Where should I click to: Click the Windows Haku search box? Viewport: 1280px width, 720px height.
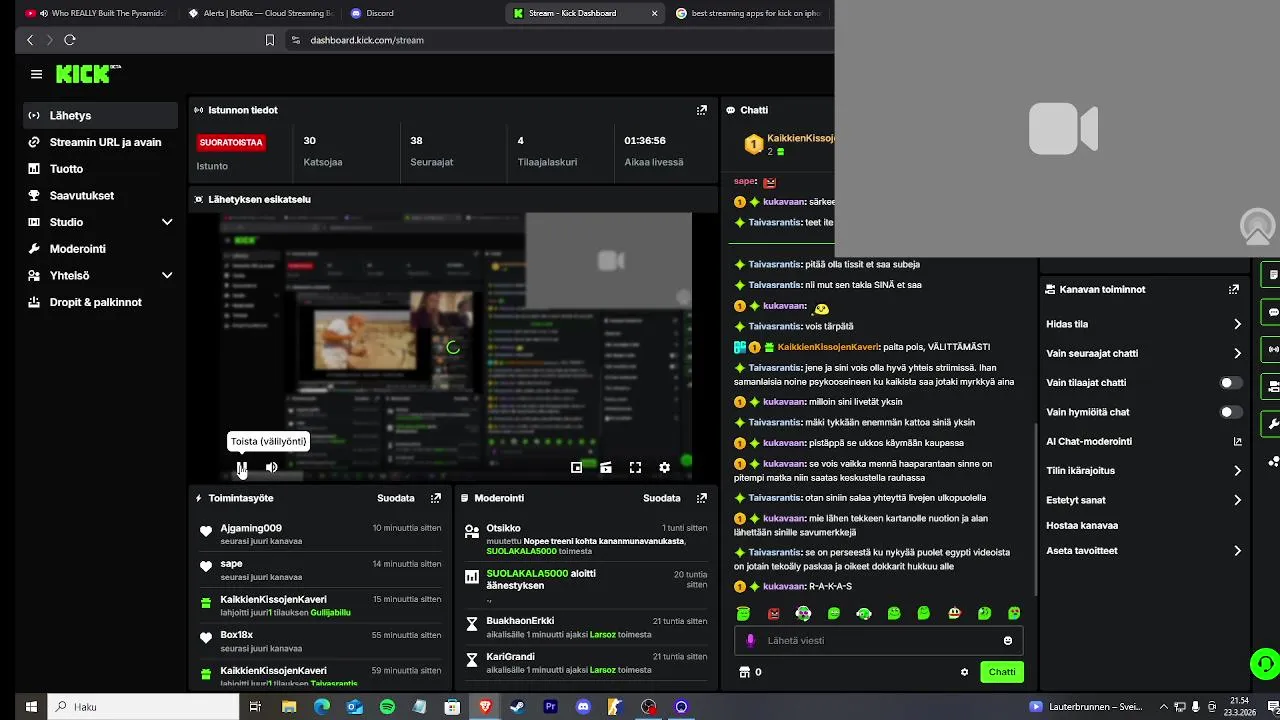[x=142, y=706]
